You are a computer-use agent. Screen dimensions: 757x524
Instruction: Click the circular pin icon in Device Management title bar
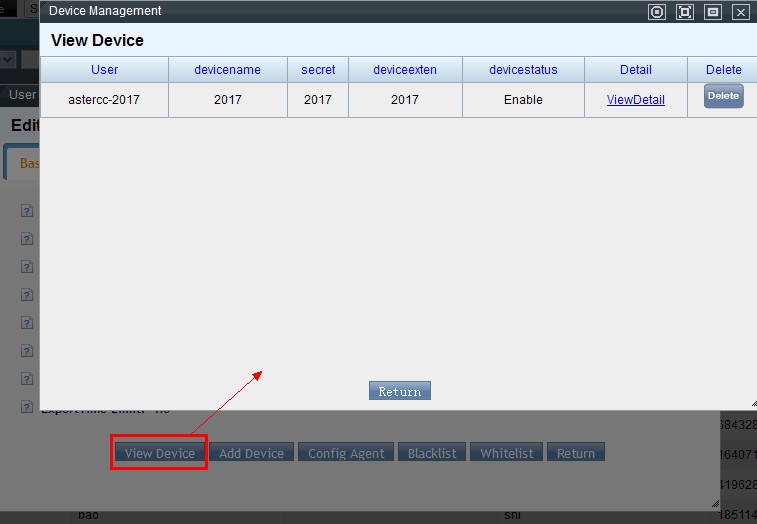pos(657,12)
